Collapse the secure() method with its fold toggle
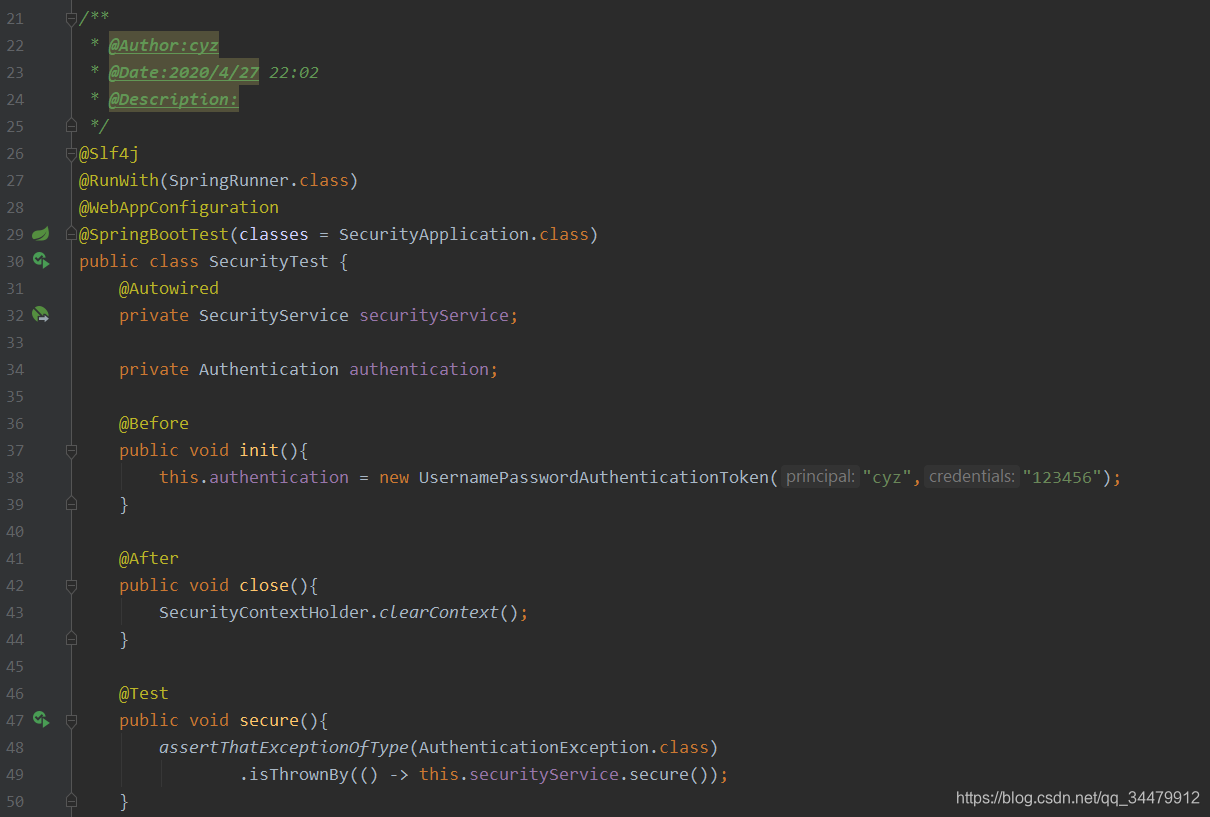Image resolution: width=1210 pixels, height=817 pixels. click(x=71, y=720)
